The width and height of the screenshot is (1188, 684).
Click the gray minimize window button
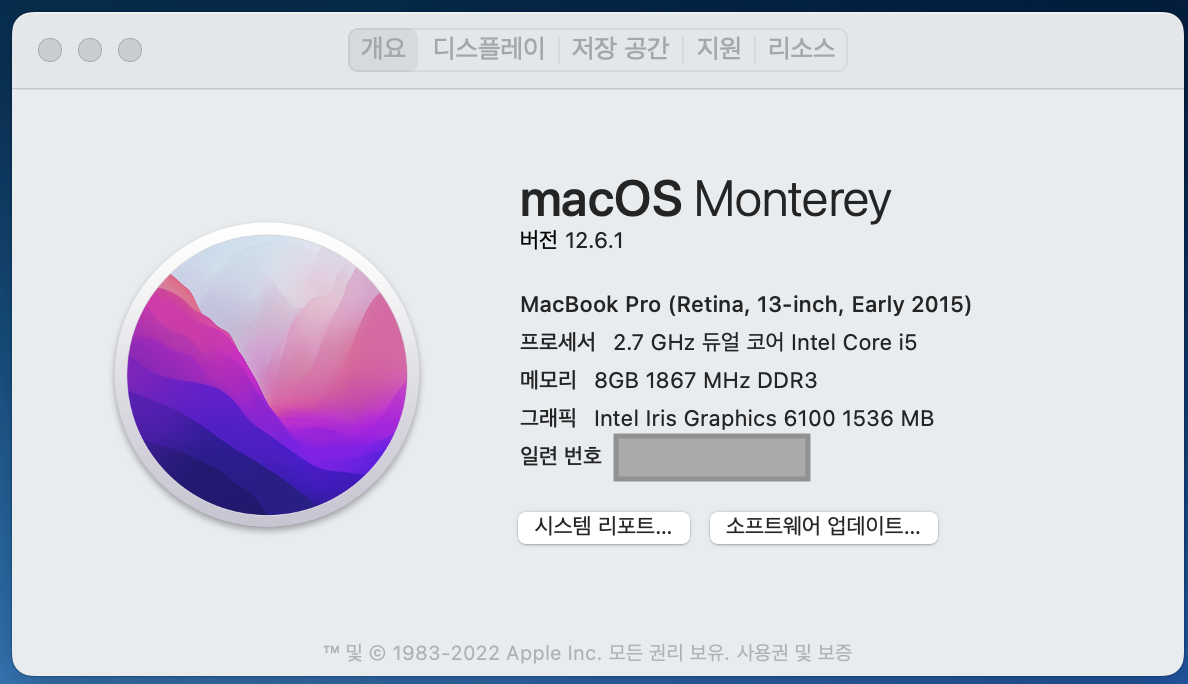pos(90,50)
